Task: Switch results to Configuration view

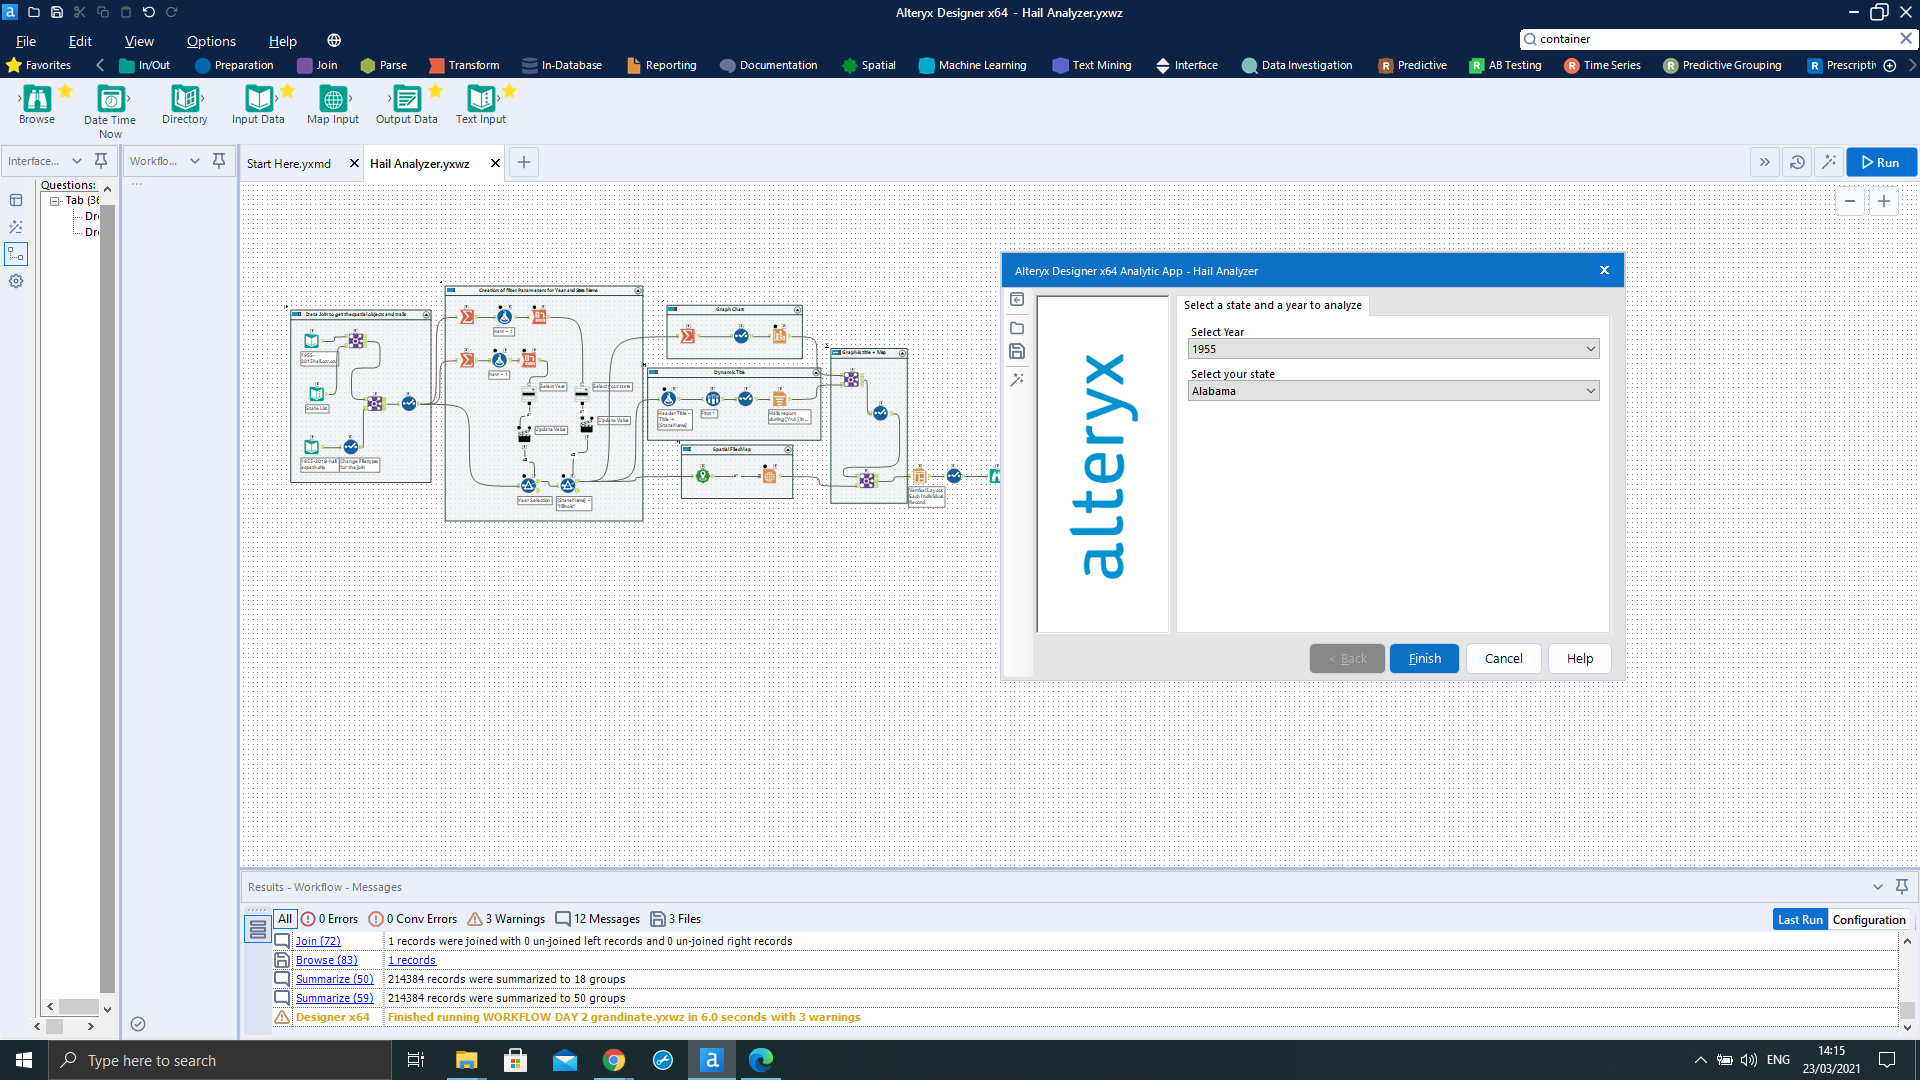Action: point(1869,920)
